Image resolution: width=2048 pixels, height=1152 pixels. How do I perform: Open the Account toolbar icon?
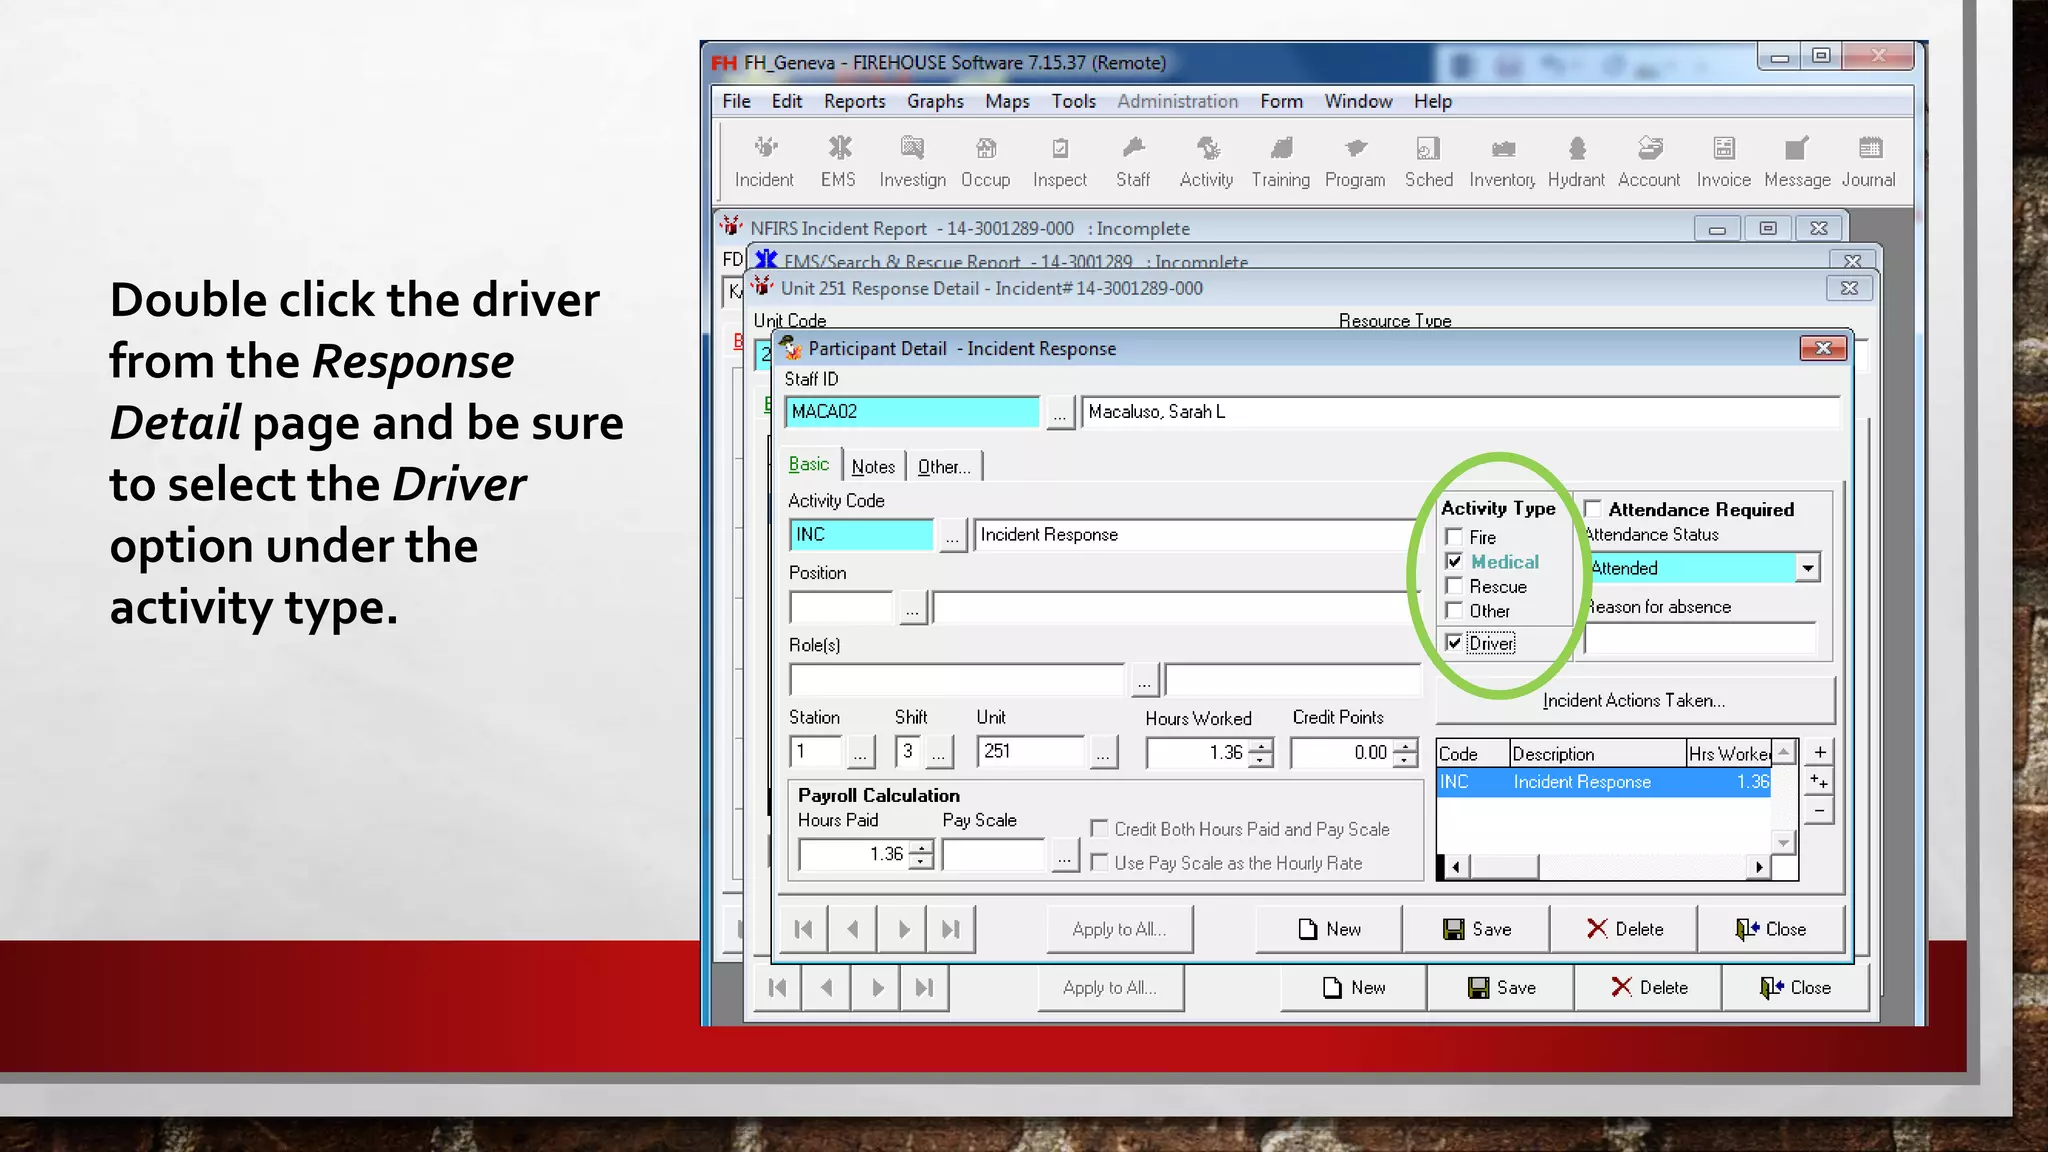pos(1649,161)
